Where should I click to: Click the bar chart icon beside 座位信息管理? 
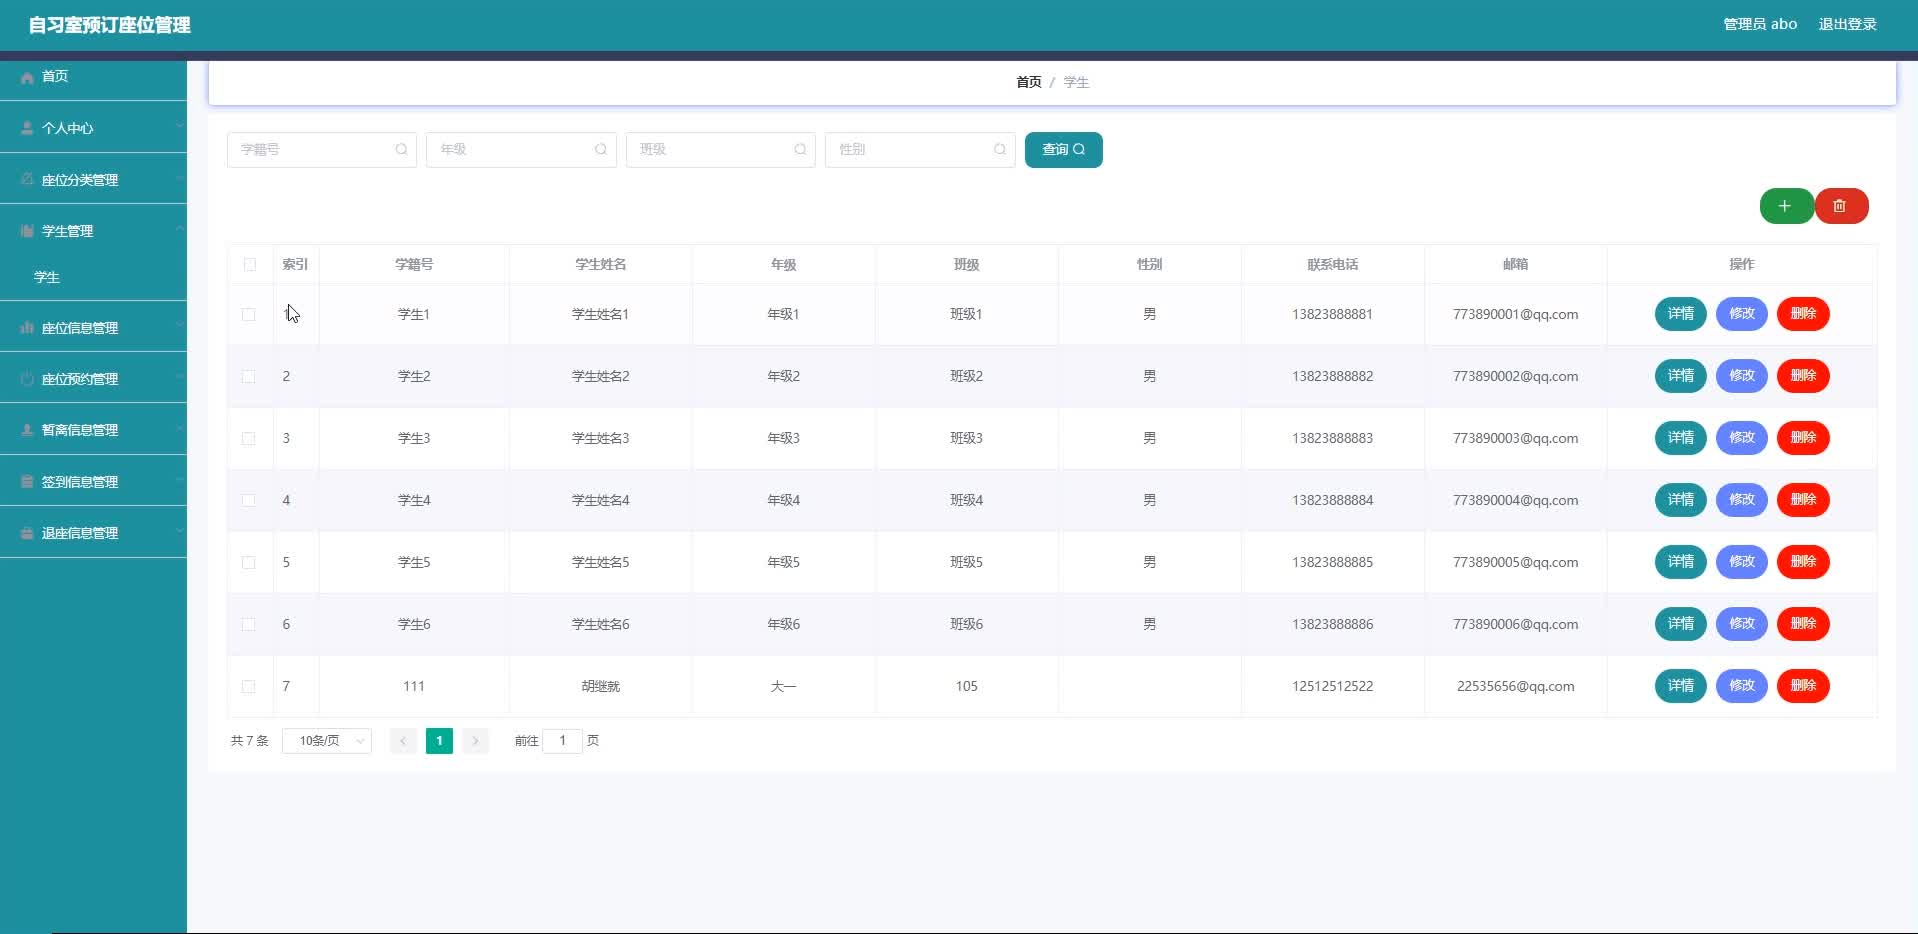[x=27, y=328]
